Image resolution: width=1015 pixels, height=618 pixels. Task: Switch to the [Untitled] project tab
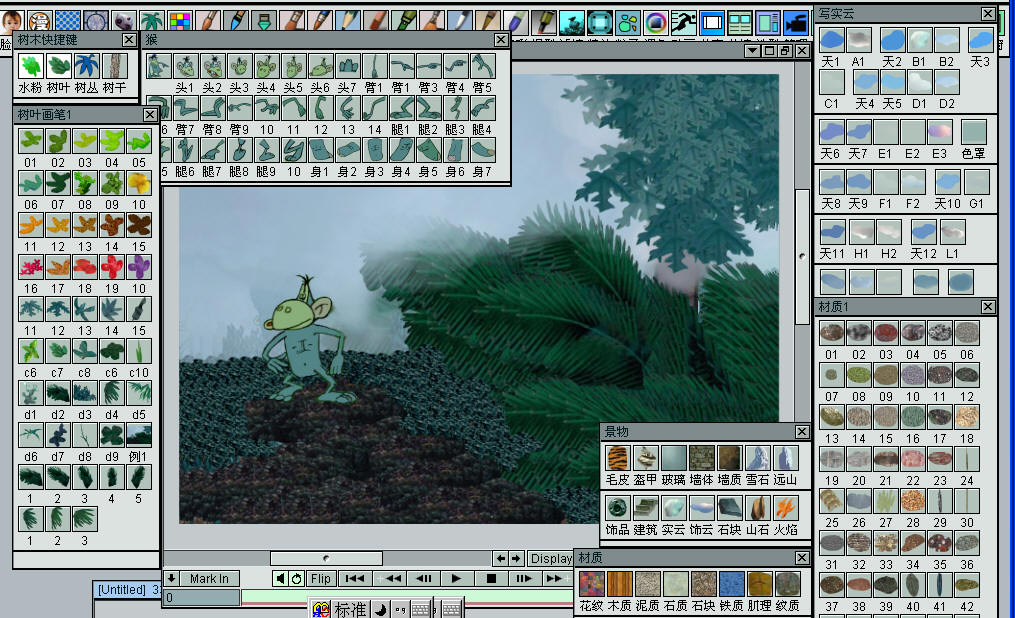point(122,590)
